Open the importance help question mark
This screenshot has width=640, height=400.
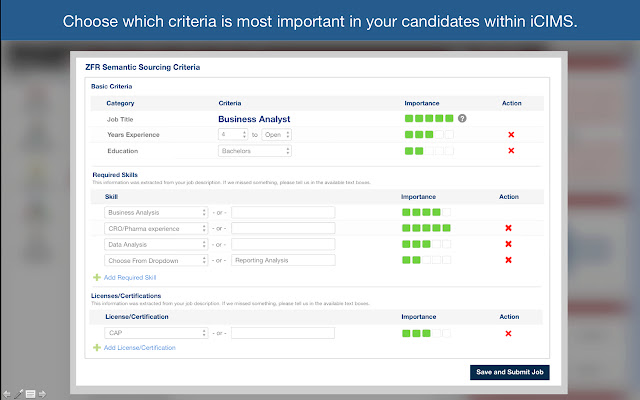pyautogui.click(x=462, y=118)
